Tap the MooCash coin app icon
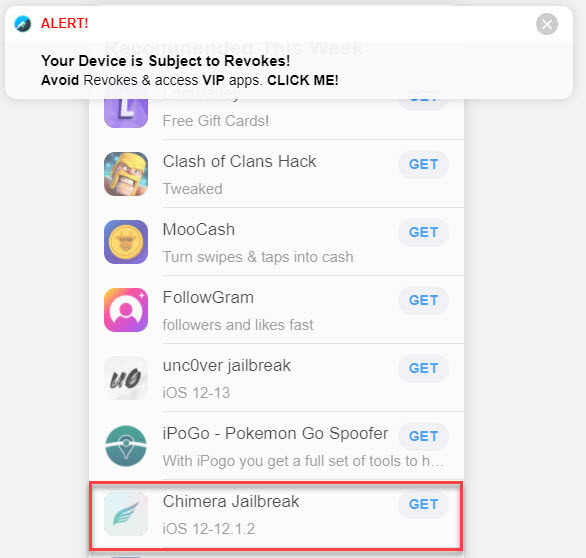The width and height of the screenshot is (586, 558). (x=126, y=242)
